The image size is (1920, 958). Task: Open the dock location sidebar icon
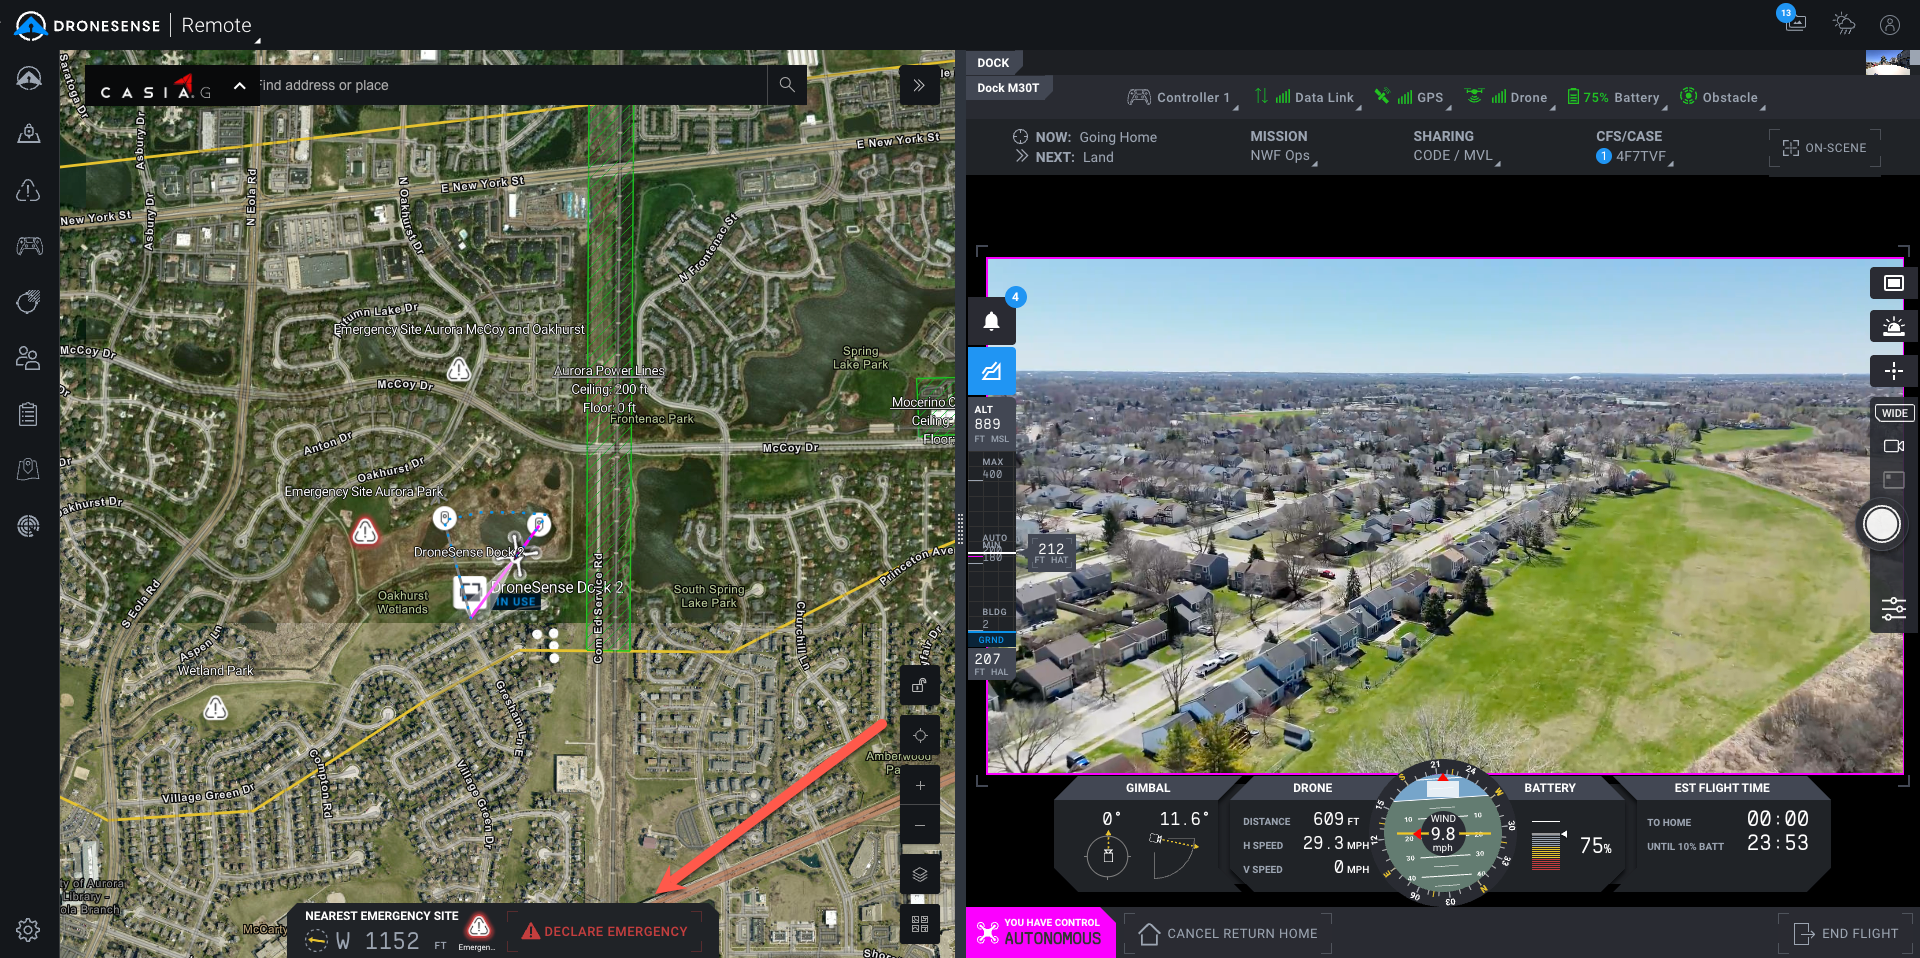pos(29,134)
